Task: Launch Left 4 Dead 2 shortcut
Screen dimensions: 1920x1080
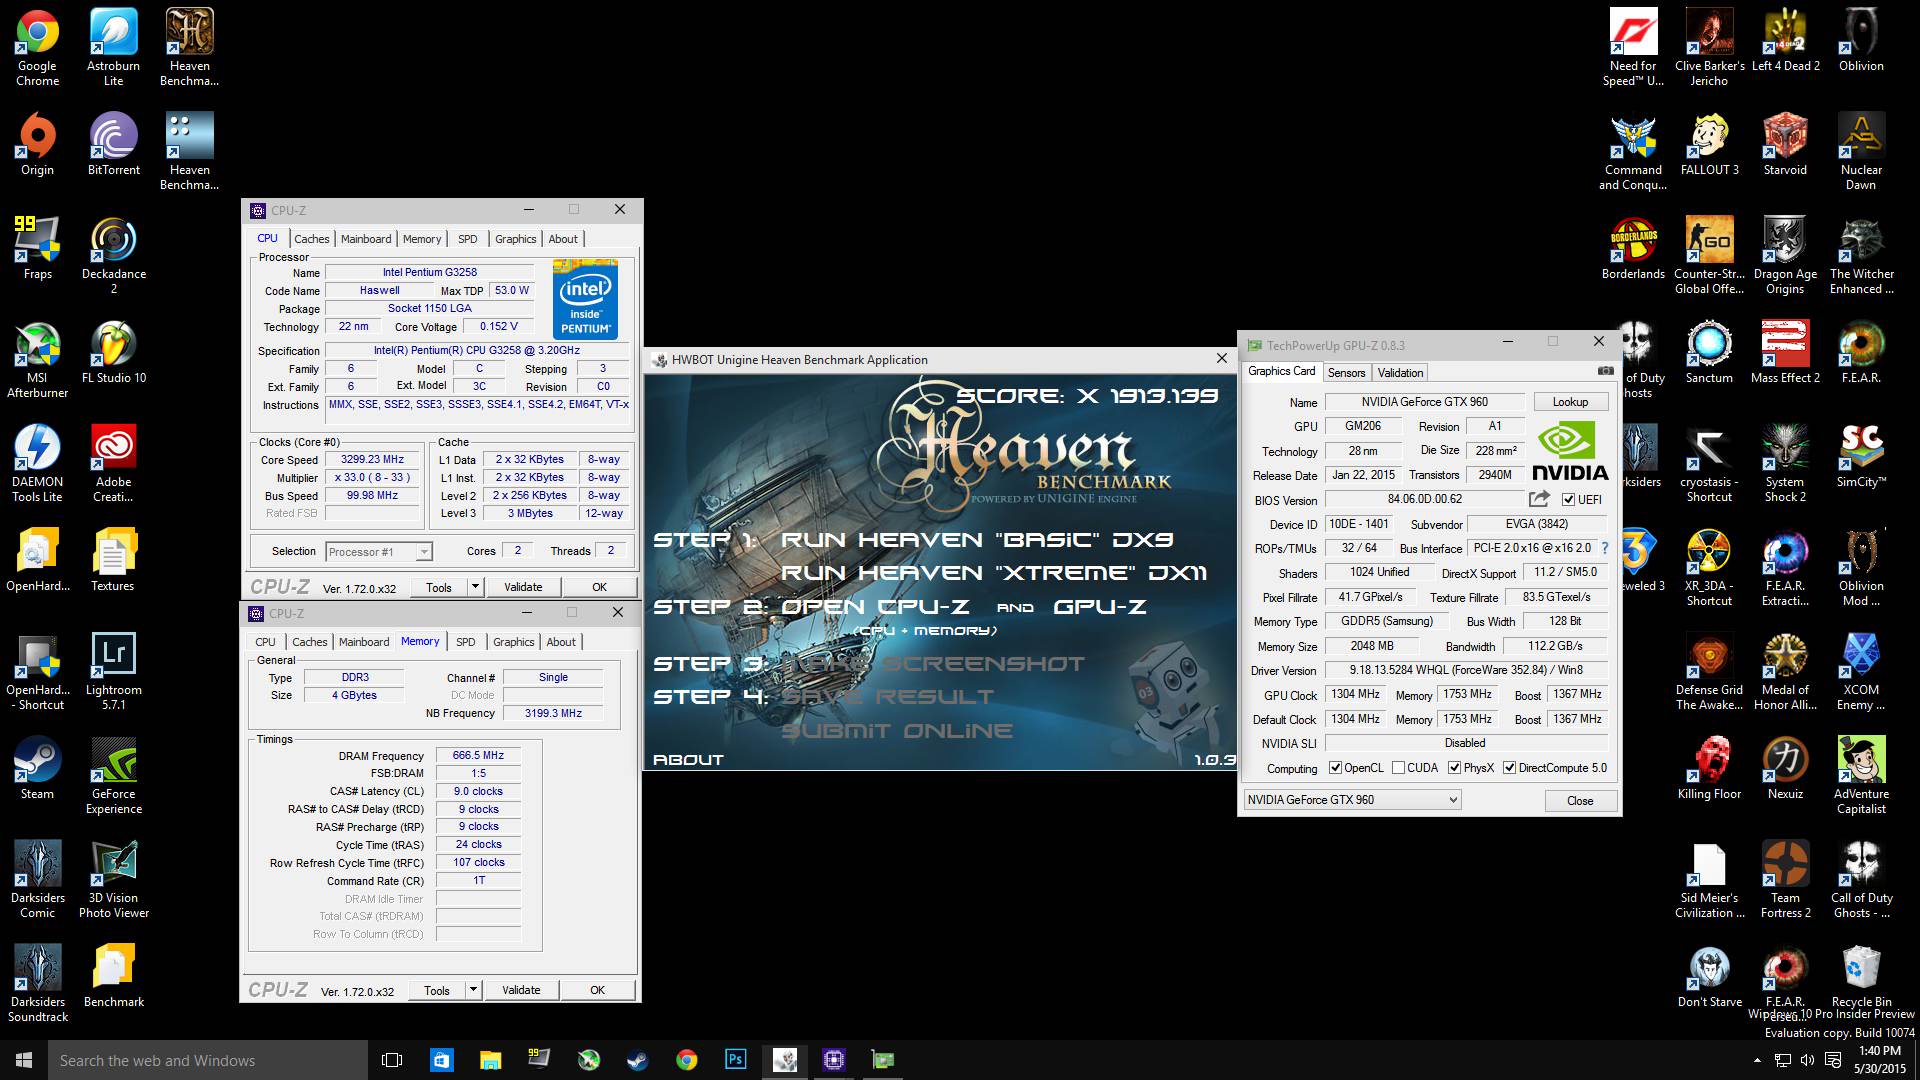Action: click(x=1785, y=40)
